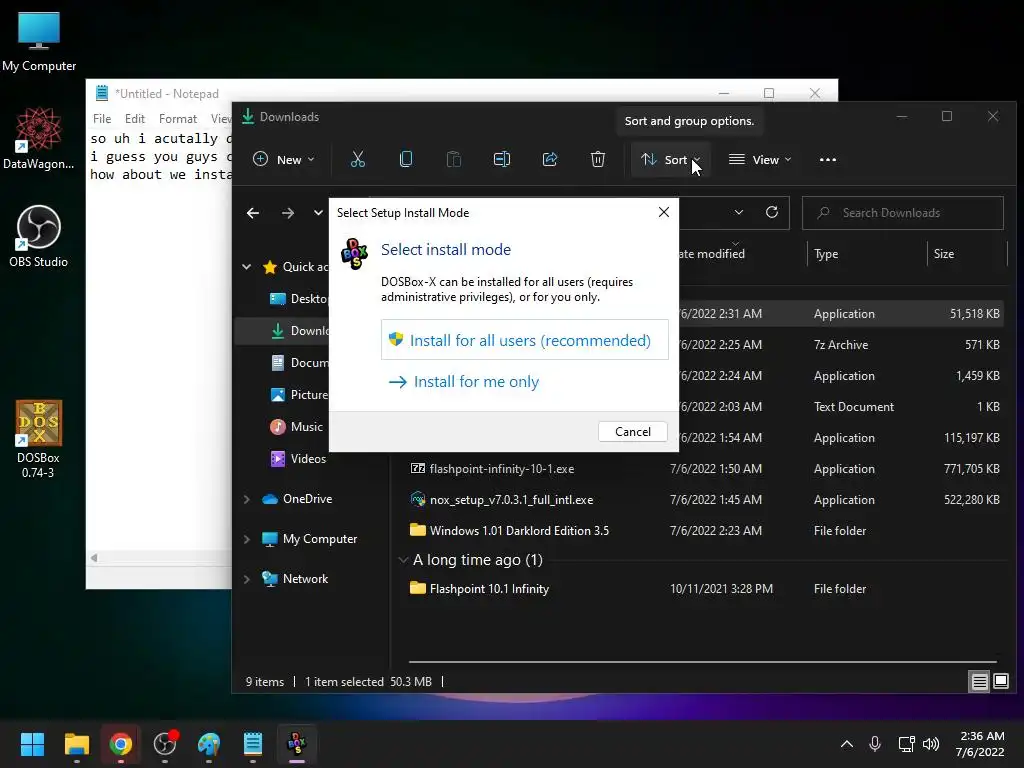
Task: Open the View layout dropdown
Action: [760, 159]
